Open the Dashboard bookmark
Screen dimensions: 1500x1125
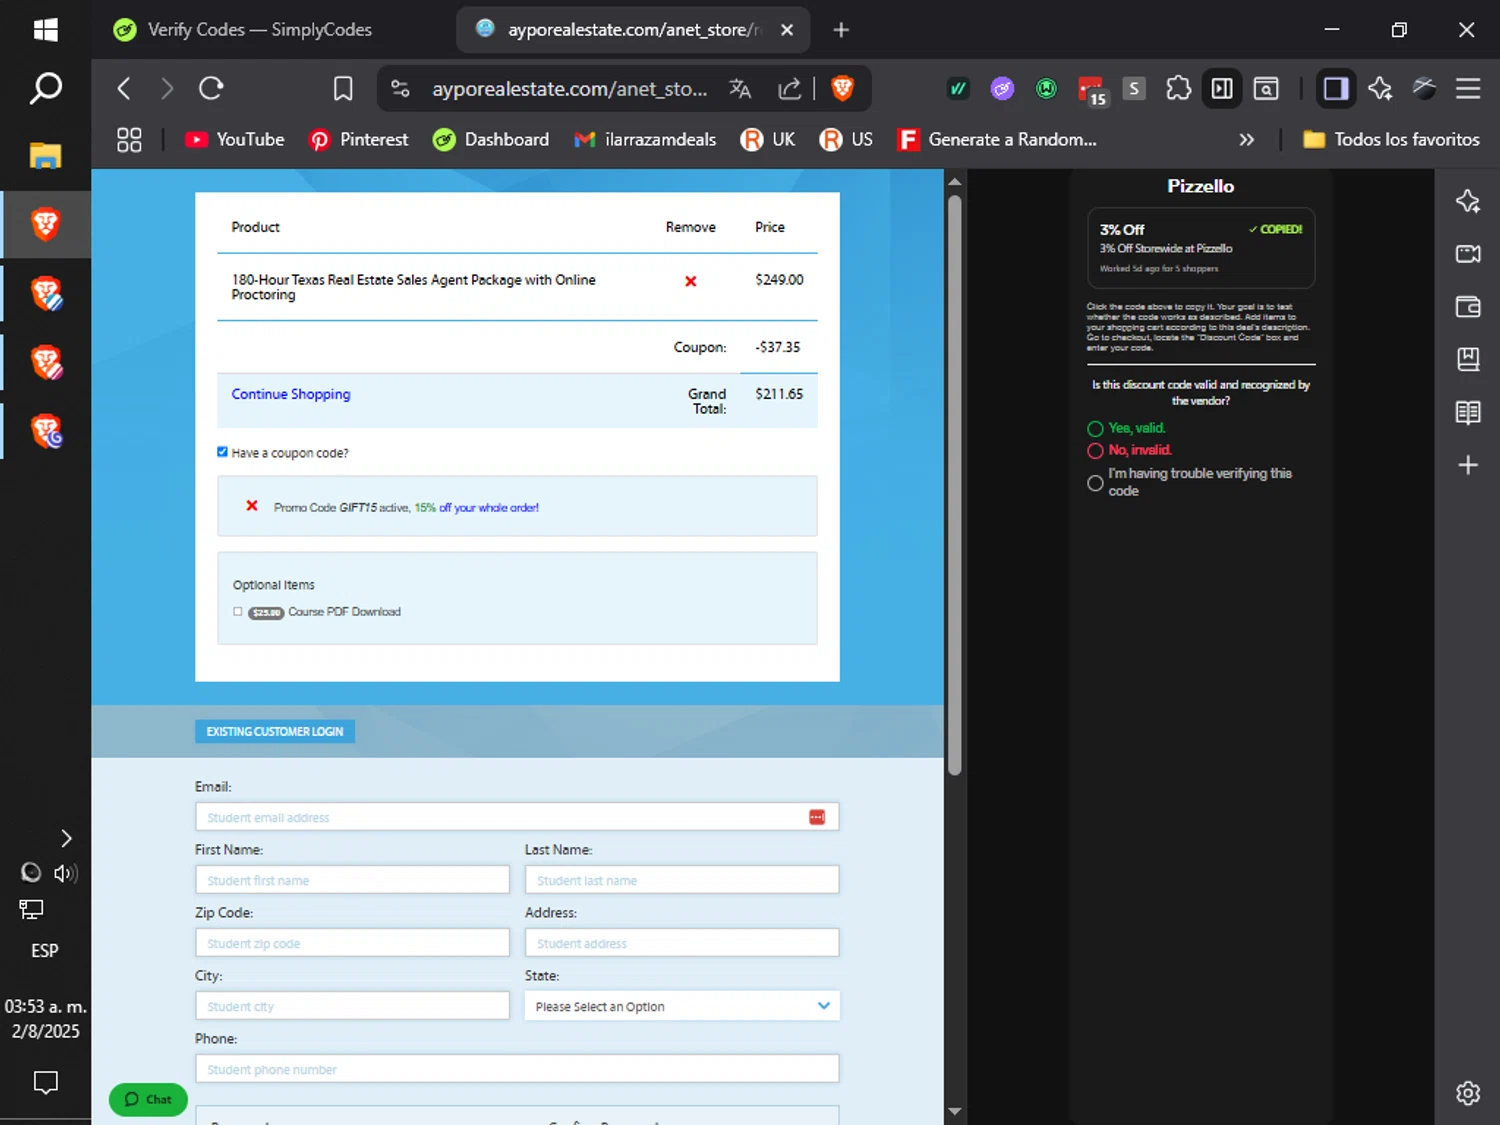(491, 140)
